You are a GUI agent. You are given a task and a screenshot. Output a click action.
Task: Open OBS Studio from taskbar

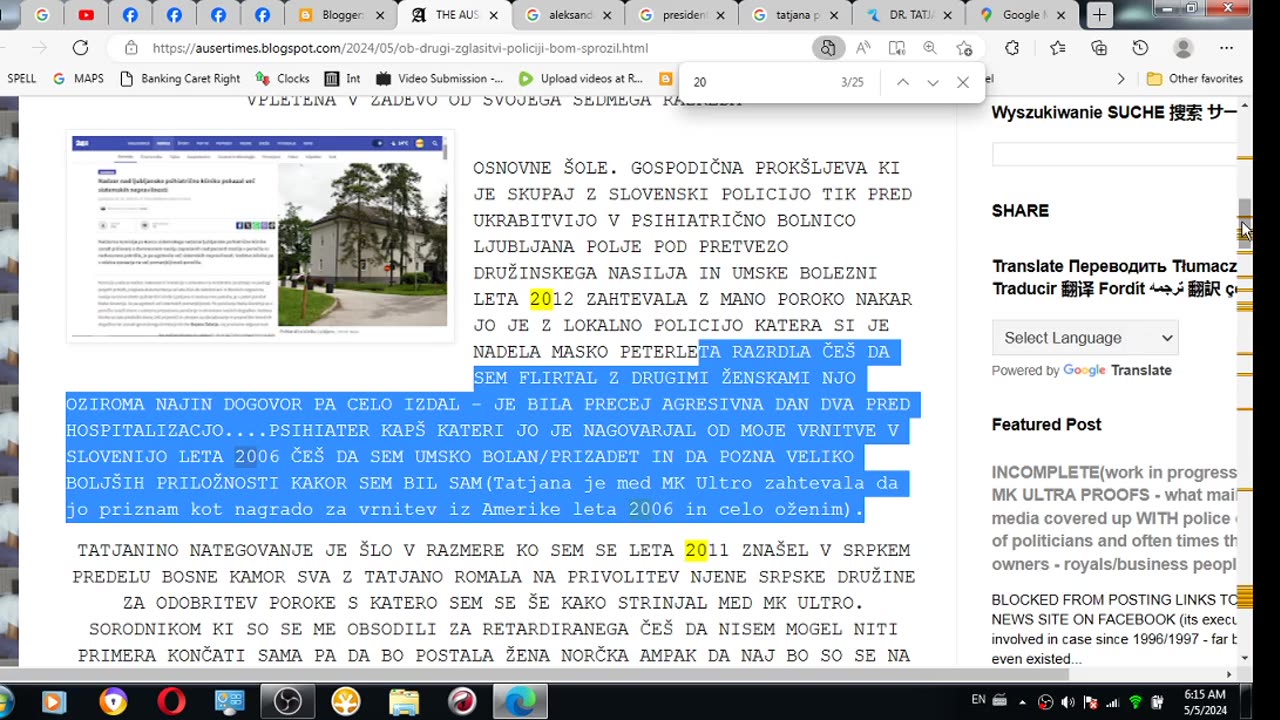pos(287,702)
